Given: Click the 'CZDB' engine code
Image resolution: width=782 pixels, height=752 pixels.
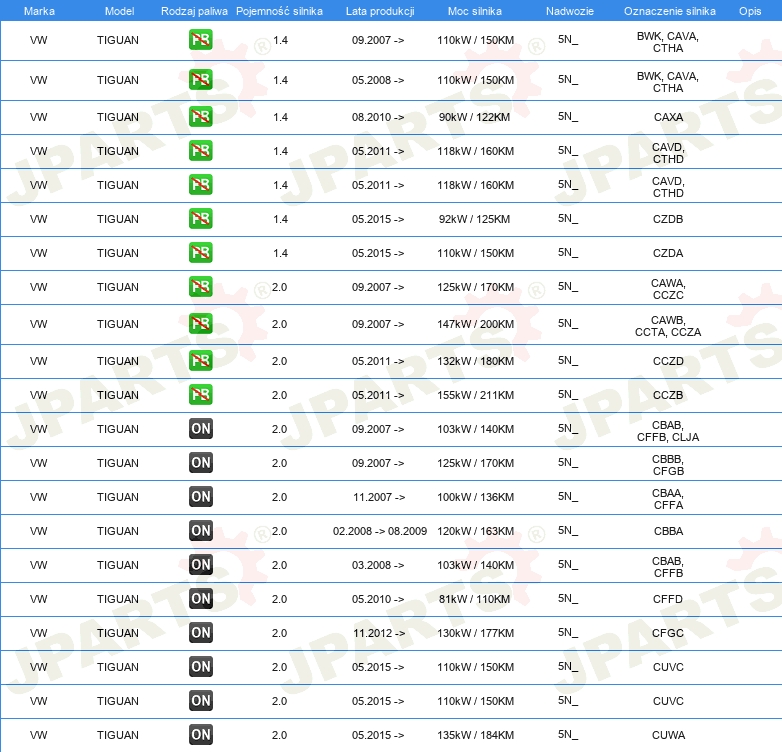Looking at the screenshot, I should [668, 219].
